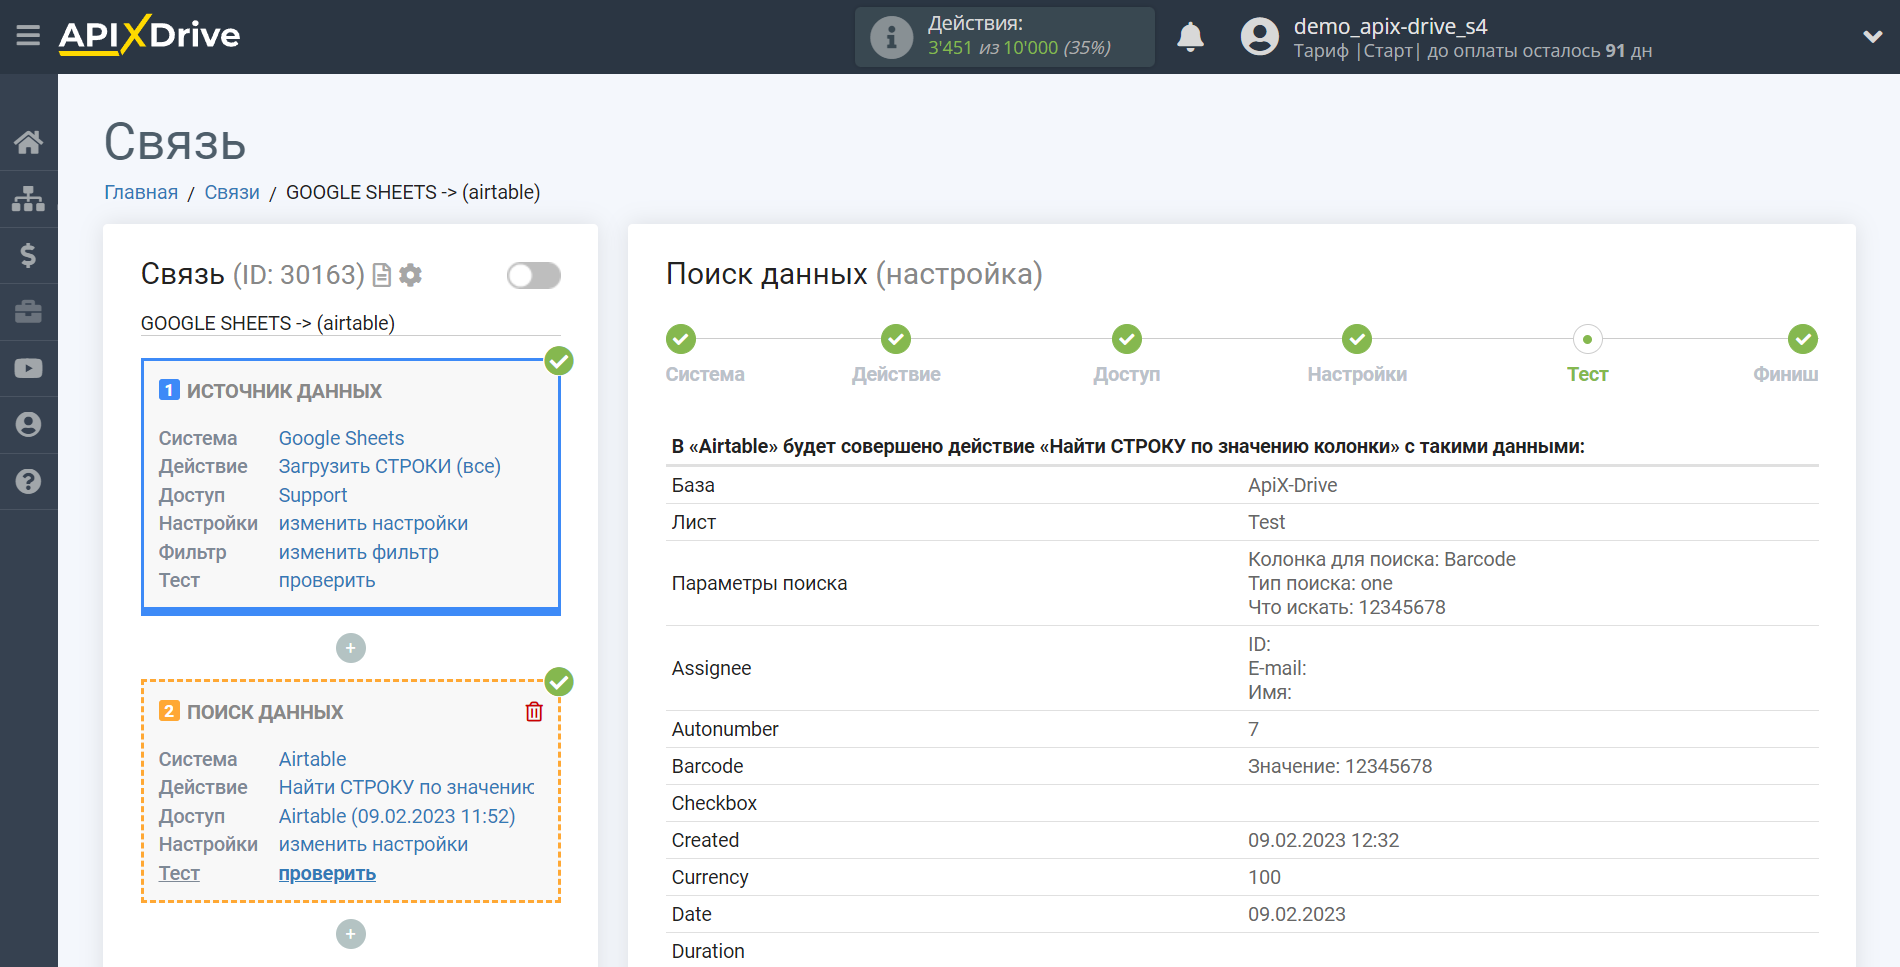Click search block изменить настройки link
The image size is (1900, 967).
[x=373, y=844]
